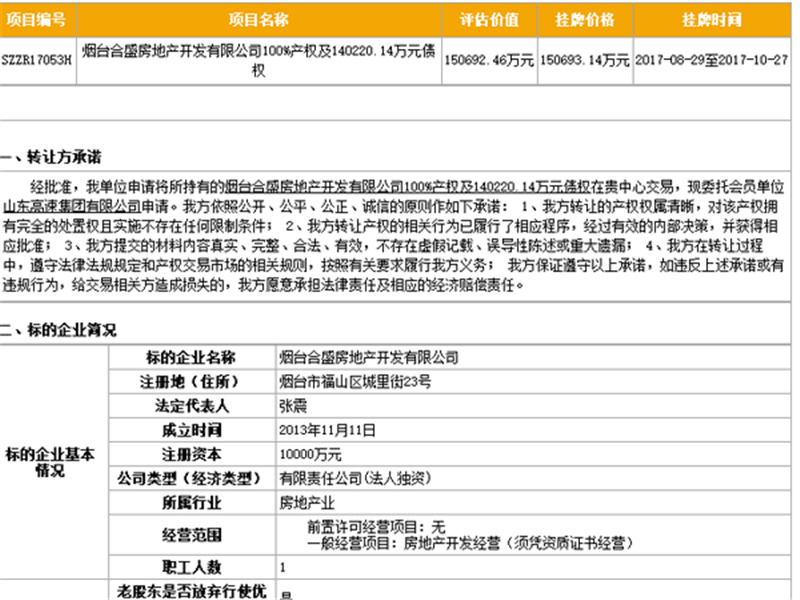Select industry value 房地产业

(x=307, y=503)
